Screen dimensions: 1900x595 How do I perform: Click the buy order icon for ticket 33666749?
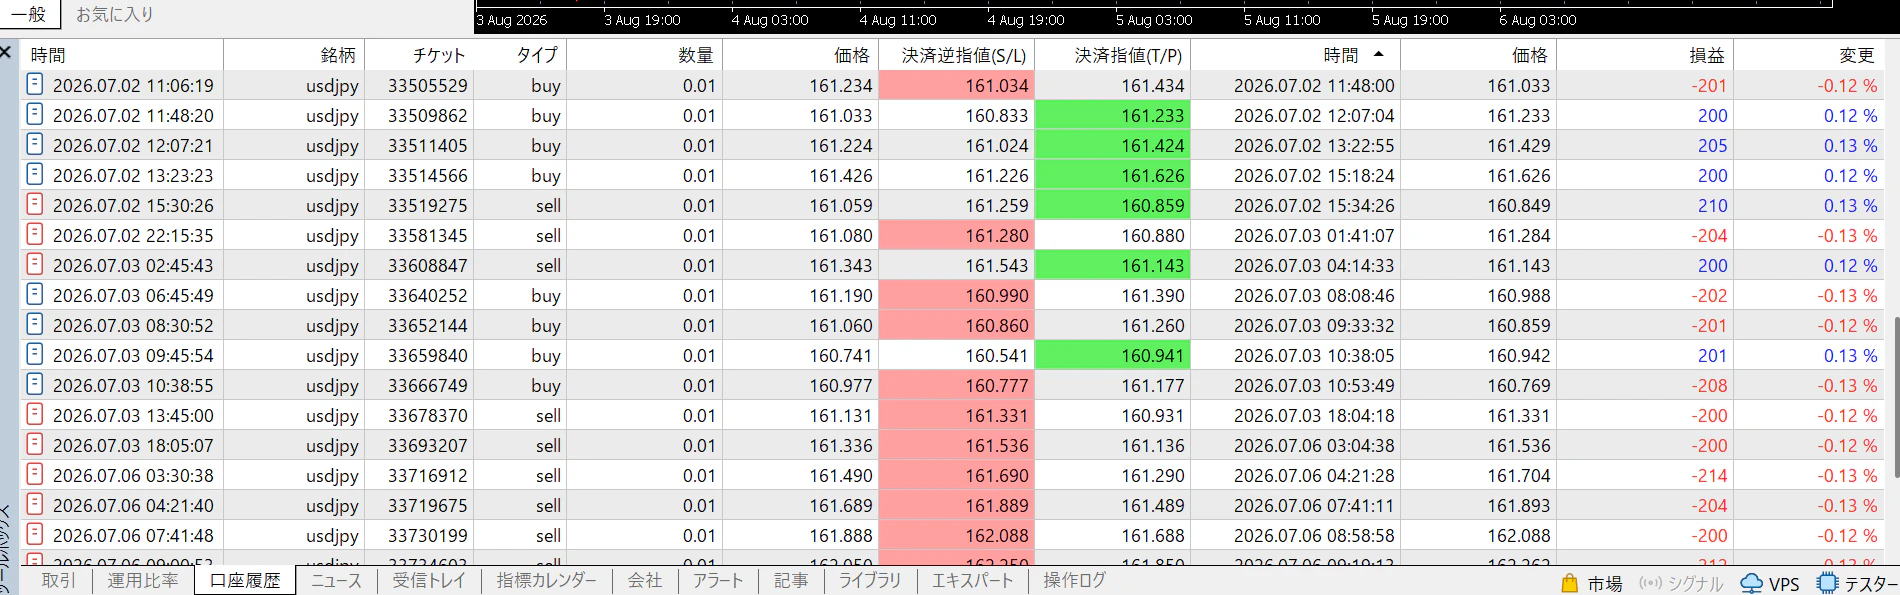tap(34, 384)
